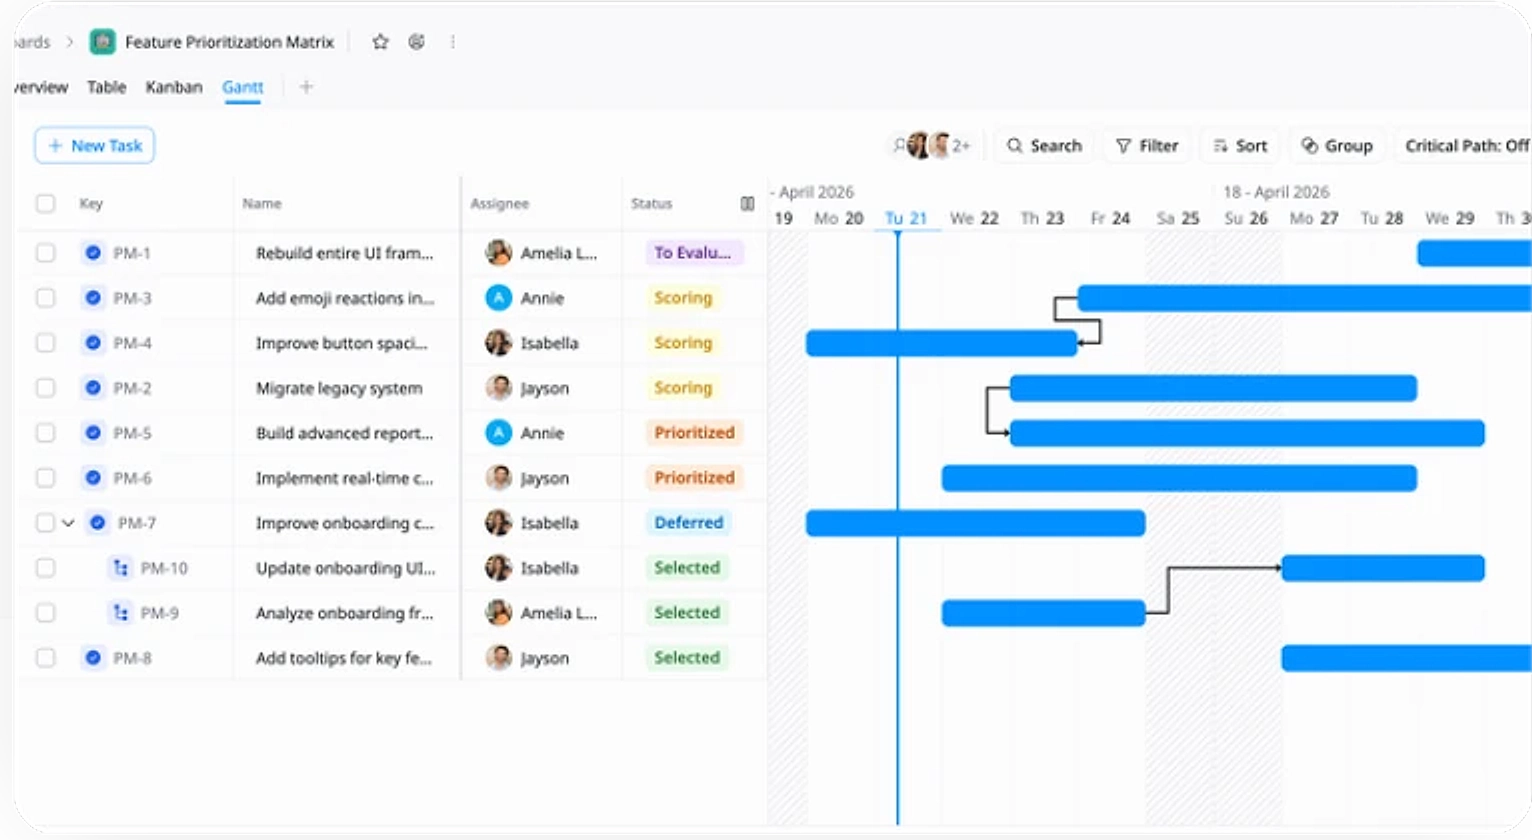The image size is (1532, 840).
Task: Open the three-dot board options menu
Action: 453,42
